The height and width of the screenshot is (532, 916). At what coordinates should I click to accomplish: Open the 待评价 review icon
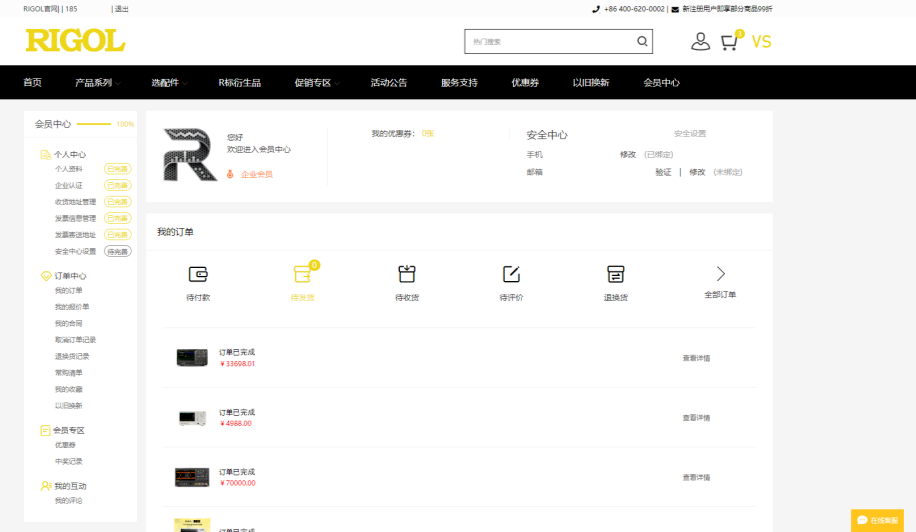point(511,274)
